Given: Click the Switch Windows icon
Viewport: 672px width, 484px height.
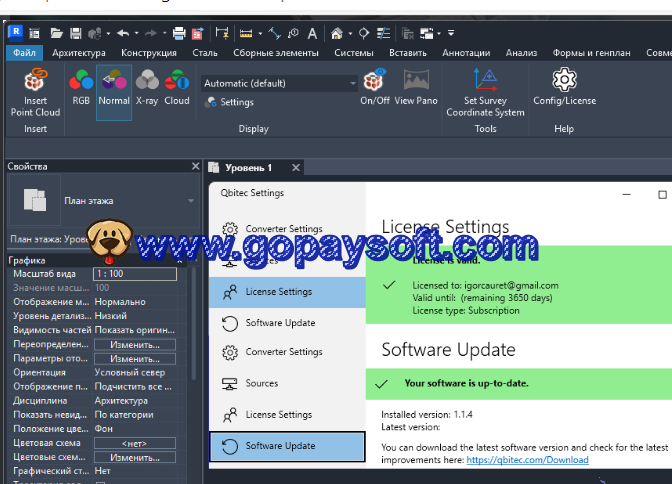Looking at the screenshot, I should tap(427, 33).
